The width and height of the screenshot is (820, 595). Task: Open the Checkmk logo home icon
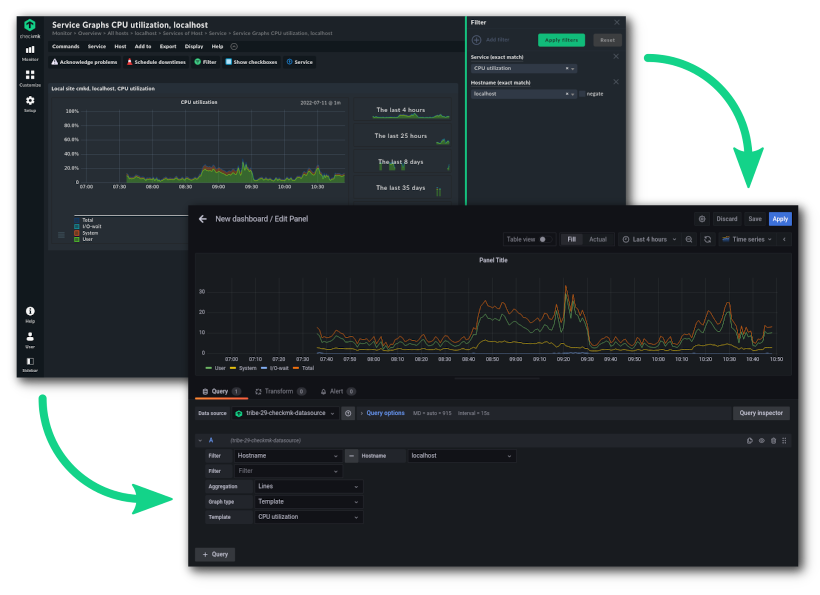click(x=30, y=26)
